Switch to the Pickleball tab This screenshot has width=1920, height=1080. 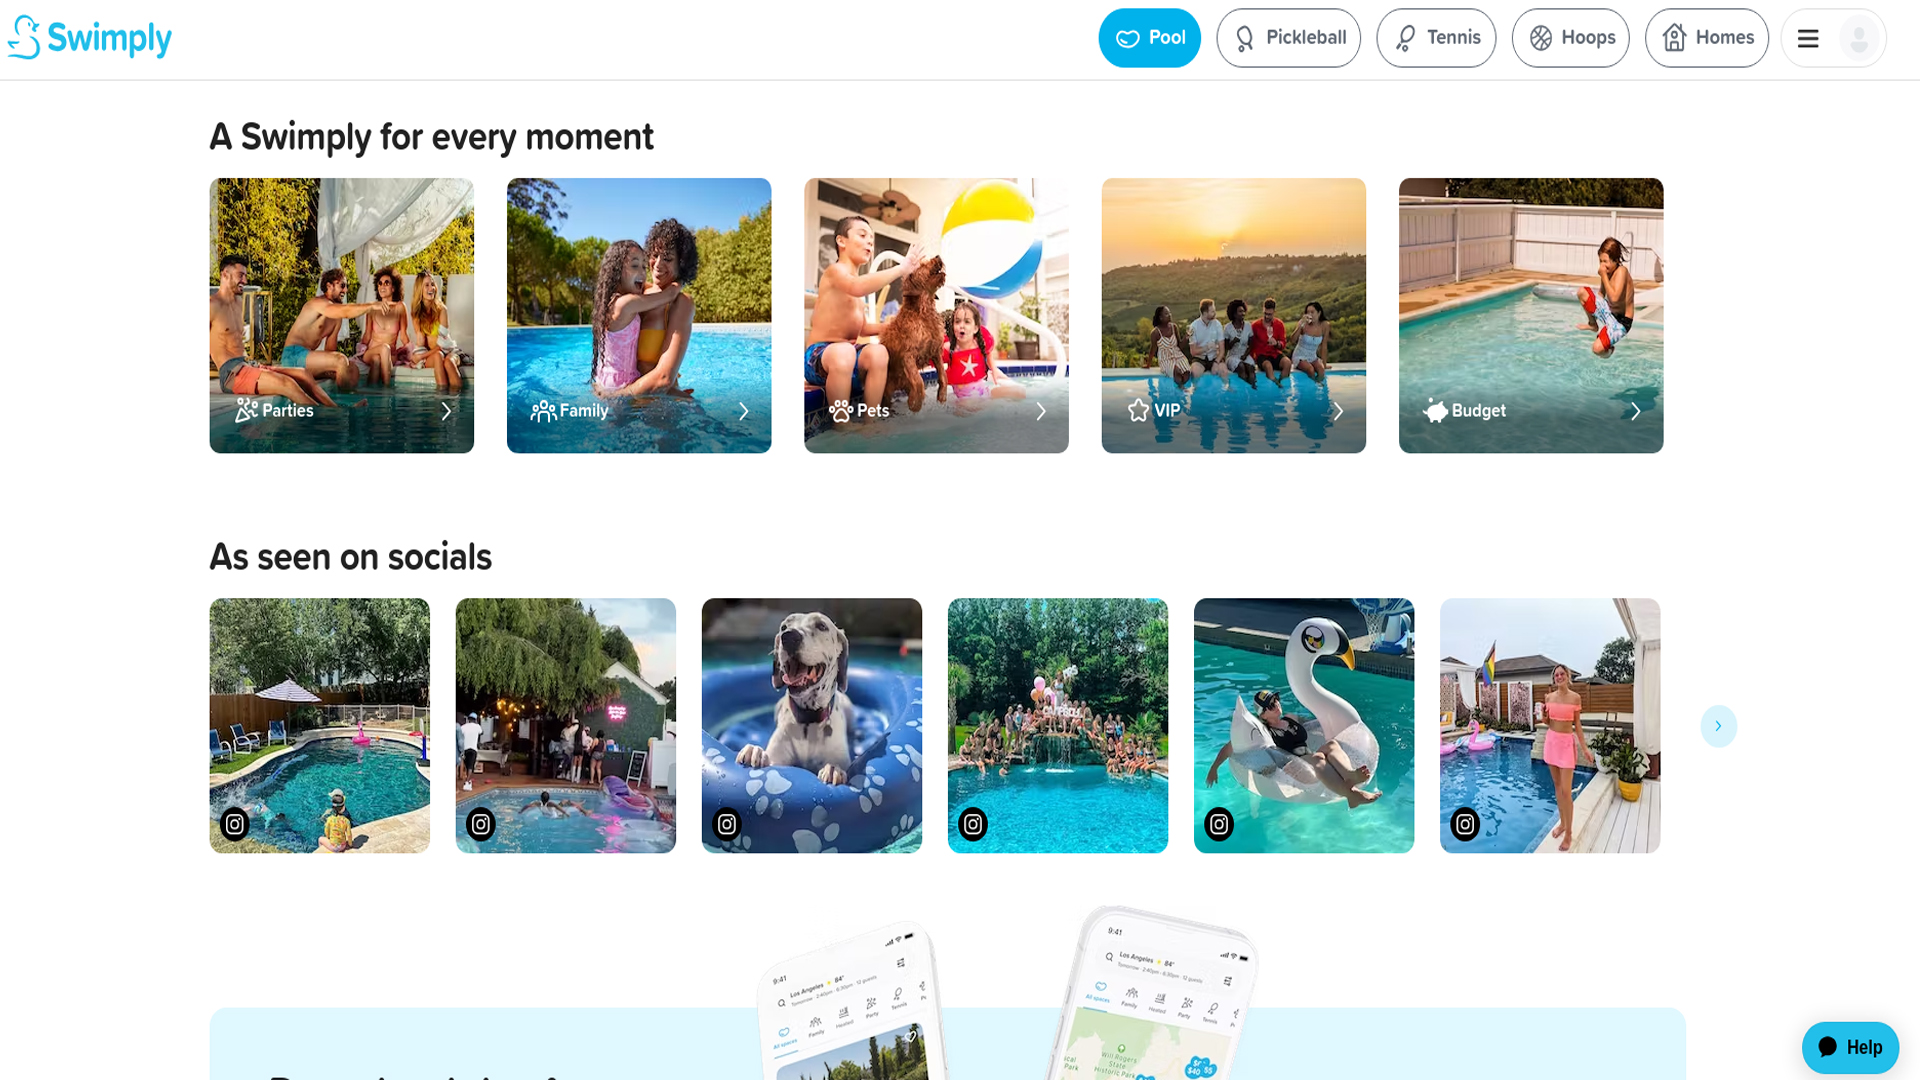pyautogui.click(x=1288, y=38)
